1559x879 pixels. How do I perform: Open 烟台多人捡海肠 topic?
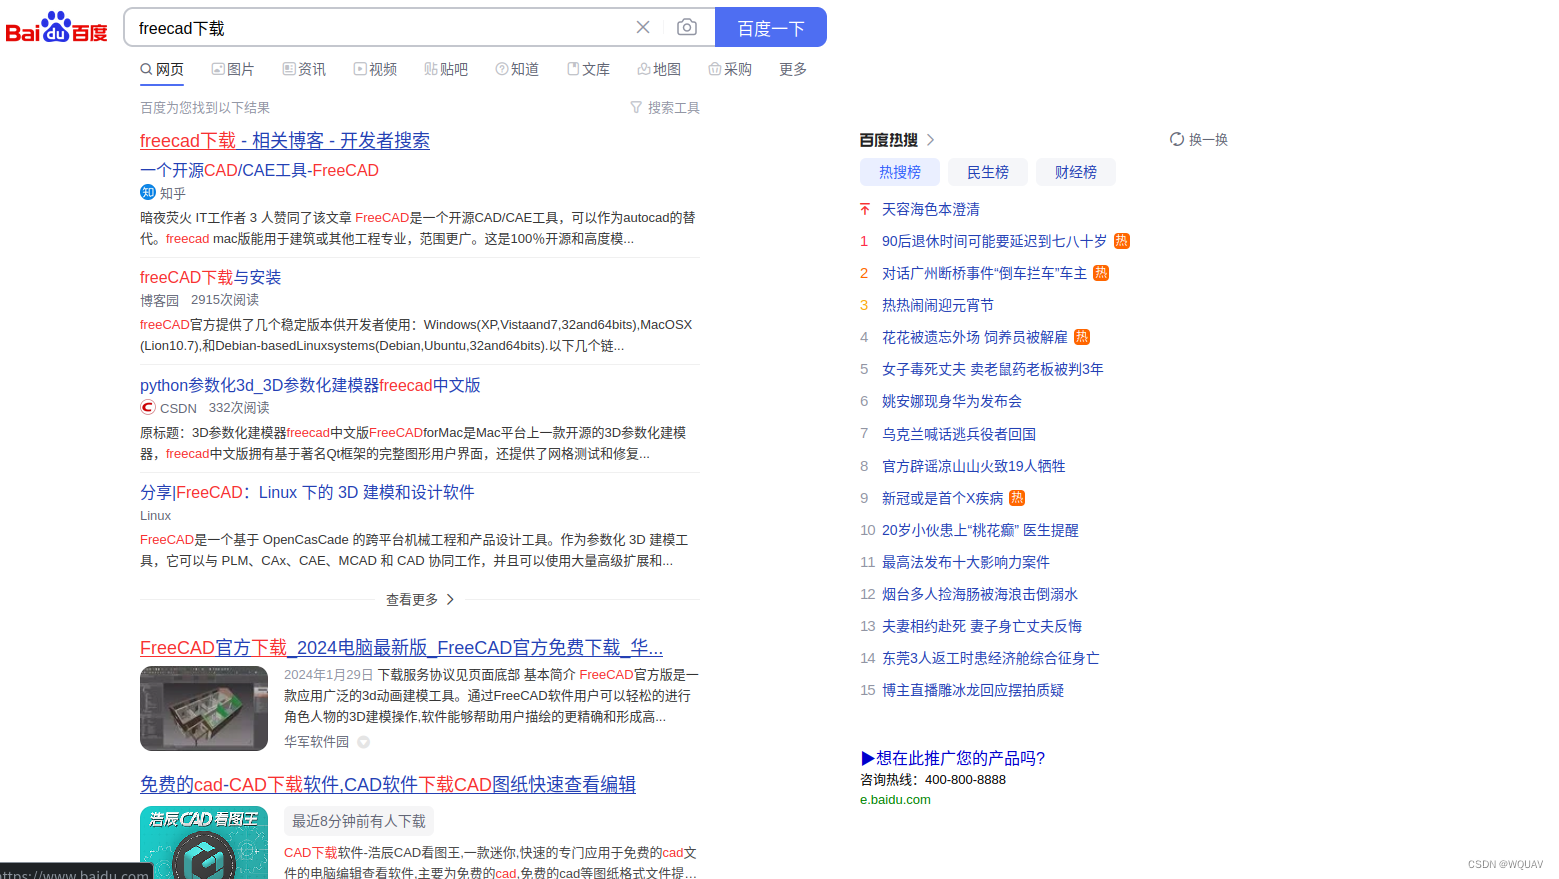tap(980, 594)
